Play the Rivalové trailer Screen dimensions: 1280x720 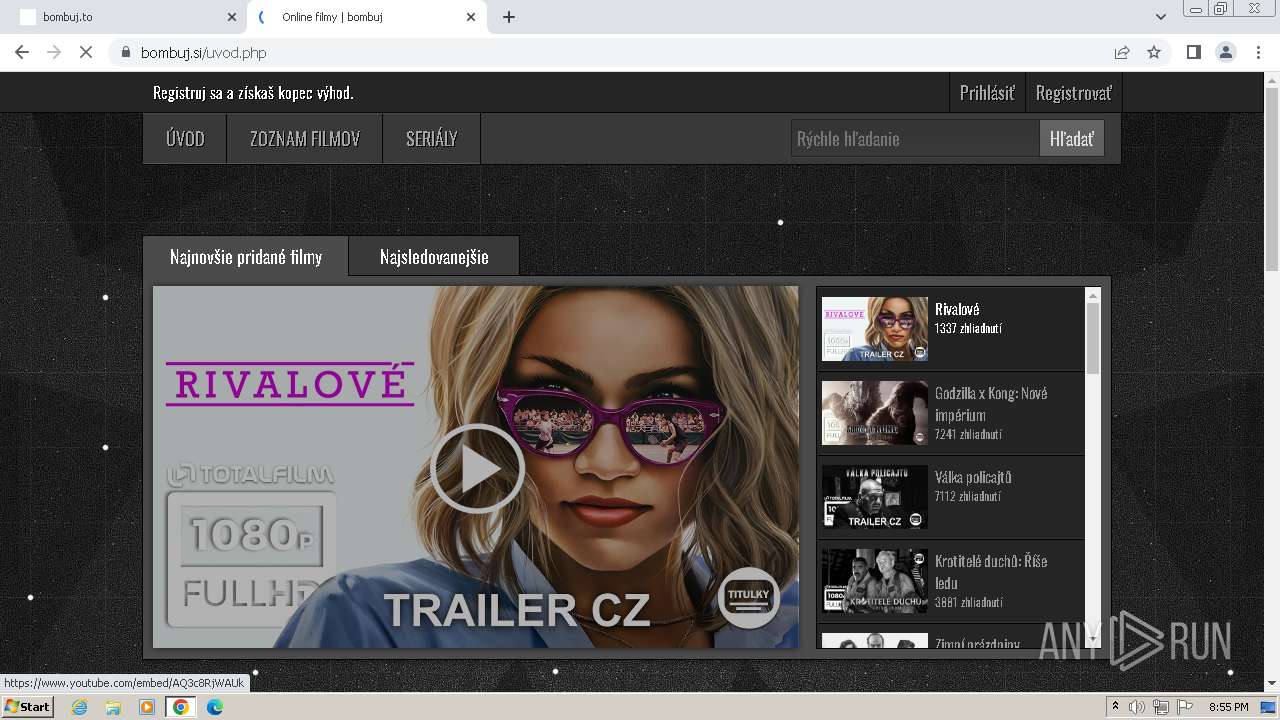pyautogui.click(x=477, y=468)
